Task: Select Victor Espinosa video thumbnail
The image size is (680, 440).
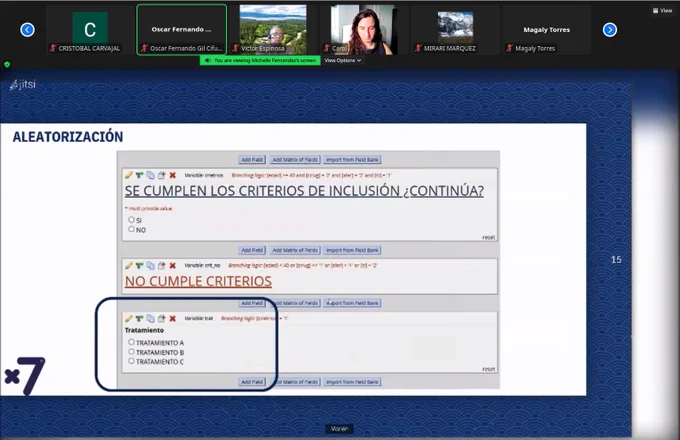Action: (x=273, y=29)
